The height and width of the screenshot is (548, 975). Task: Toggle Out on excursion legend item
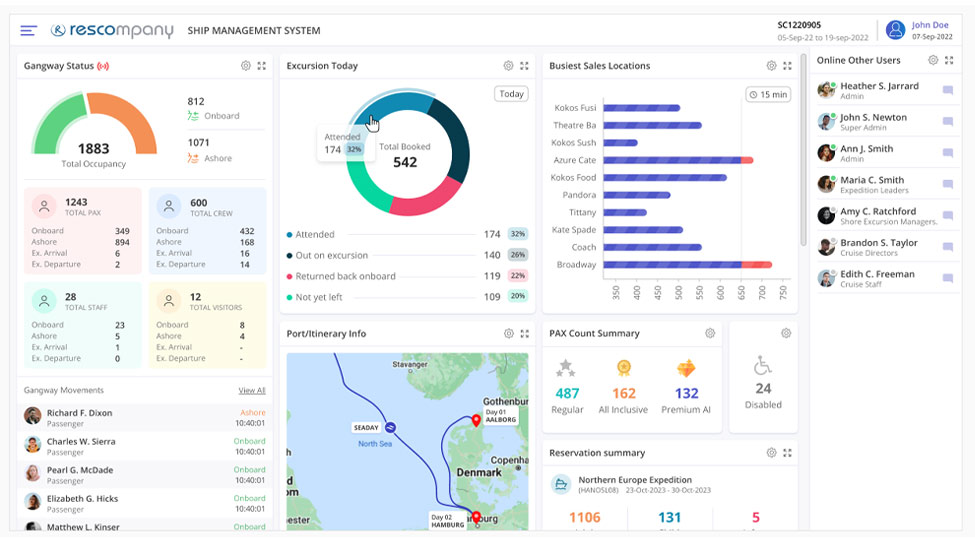coord(331,256)
